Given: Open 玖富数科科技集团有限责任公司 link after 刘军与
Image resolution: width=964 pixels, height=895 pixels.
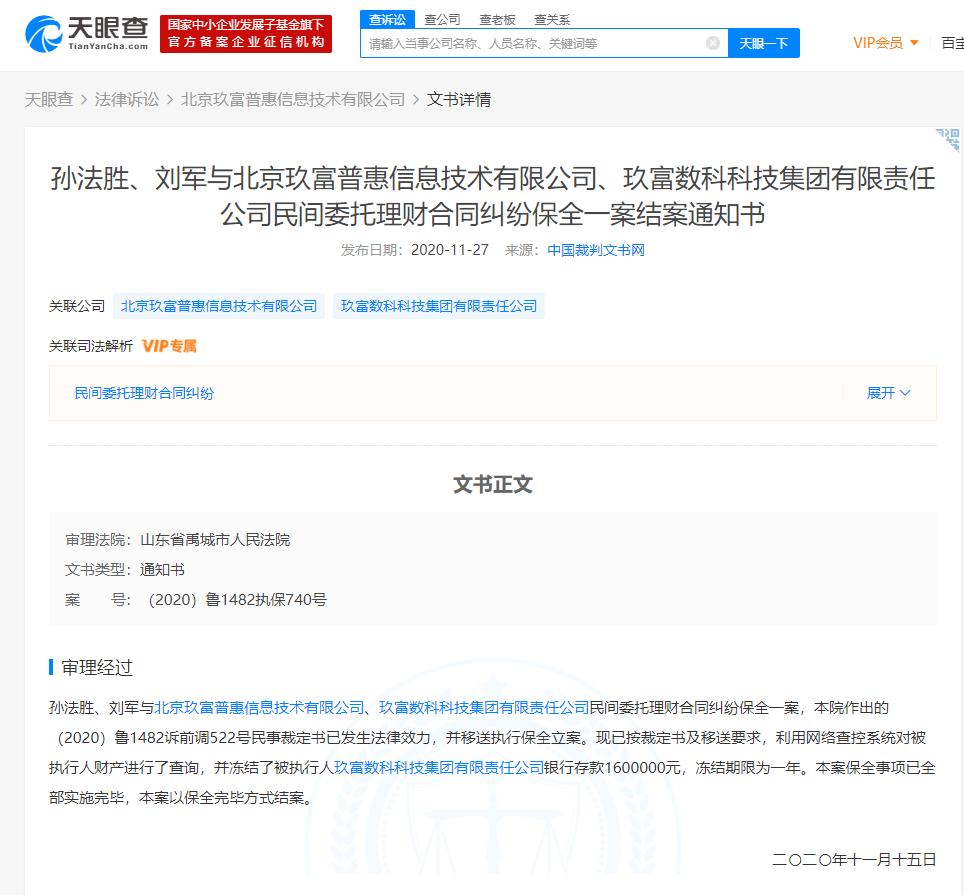Looking at the screenshot, I should (x=484, y=708).
